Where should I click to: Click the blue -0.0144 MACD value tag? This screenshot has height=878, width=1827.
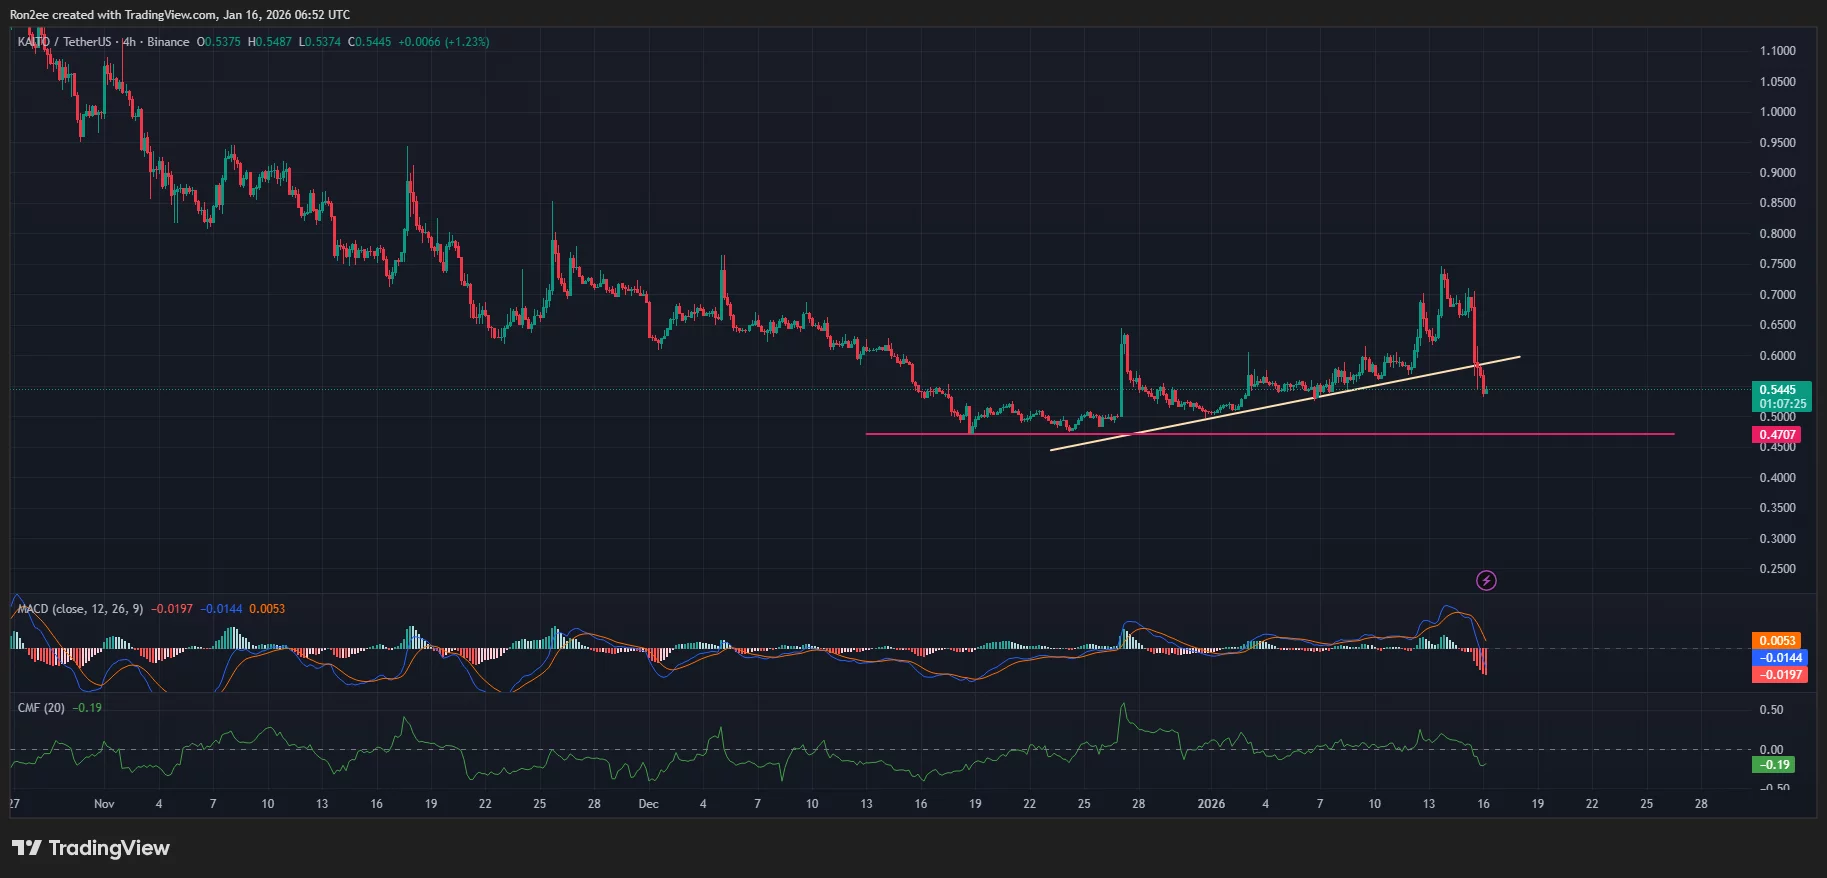click(1779, 658)
